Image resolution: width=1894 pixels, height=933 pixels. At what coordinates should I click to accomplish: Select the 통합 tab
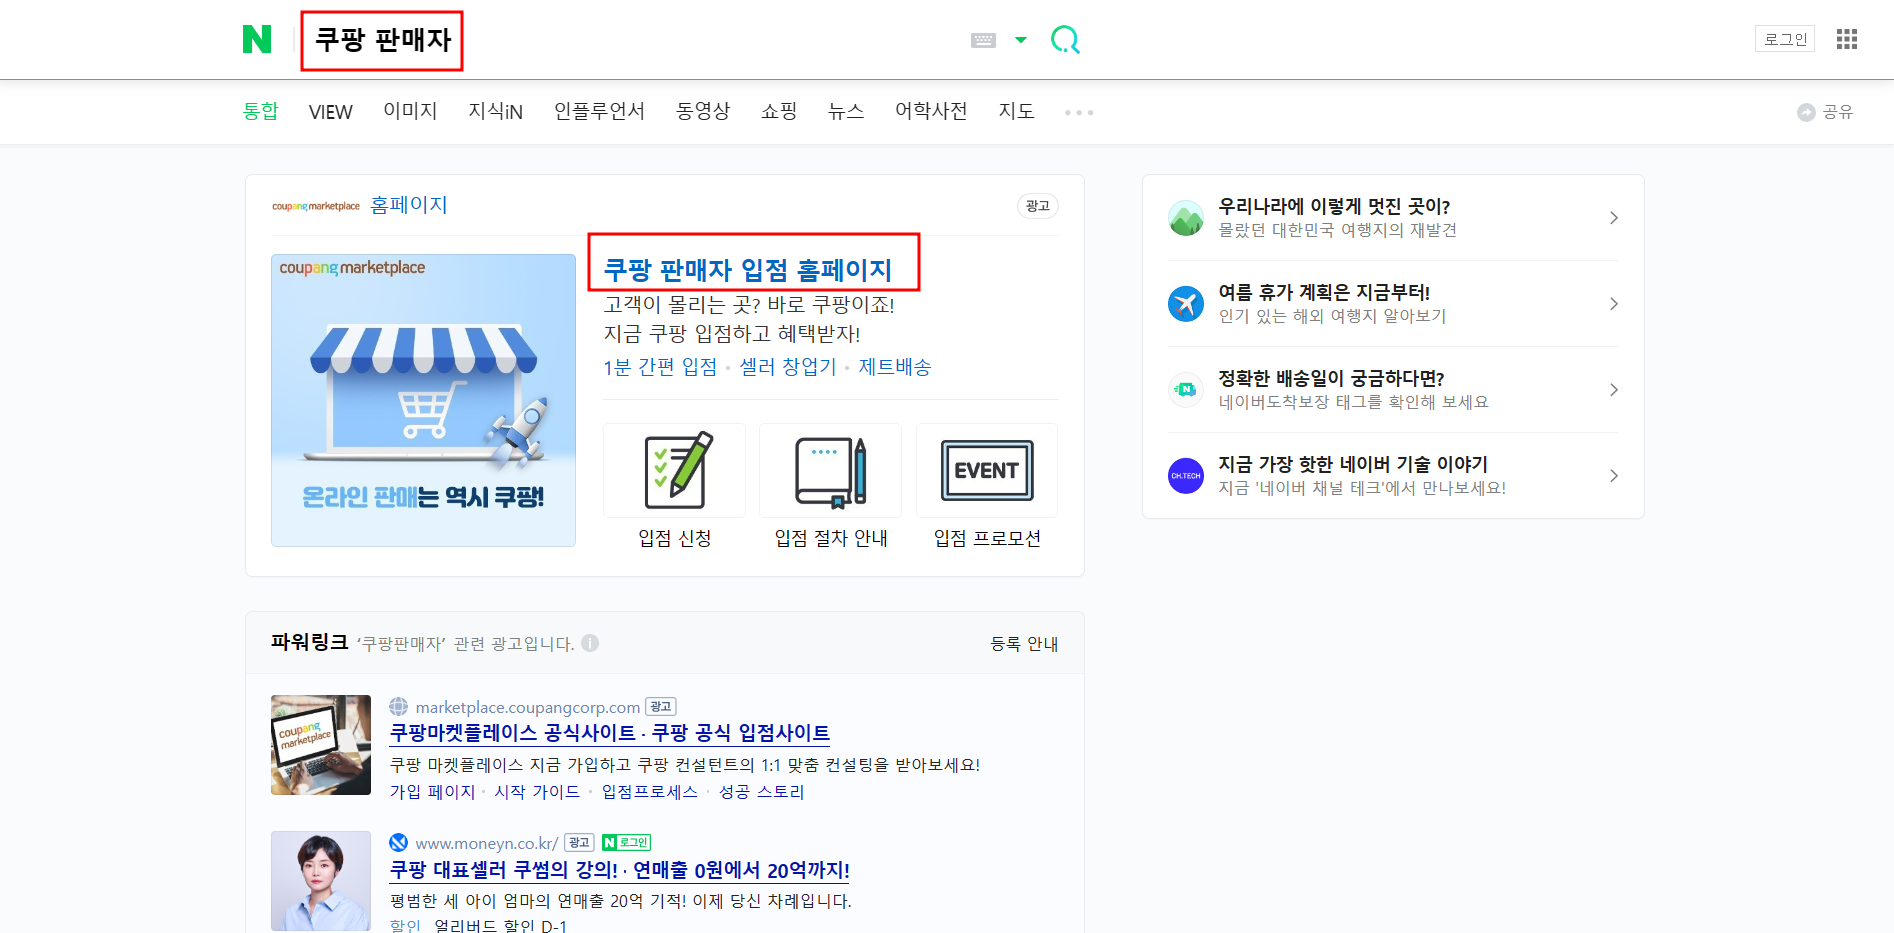[260, 111]
